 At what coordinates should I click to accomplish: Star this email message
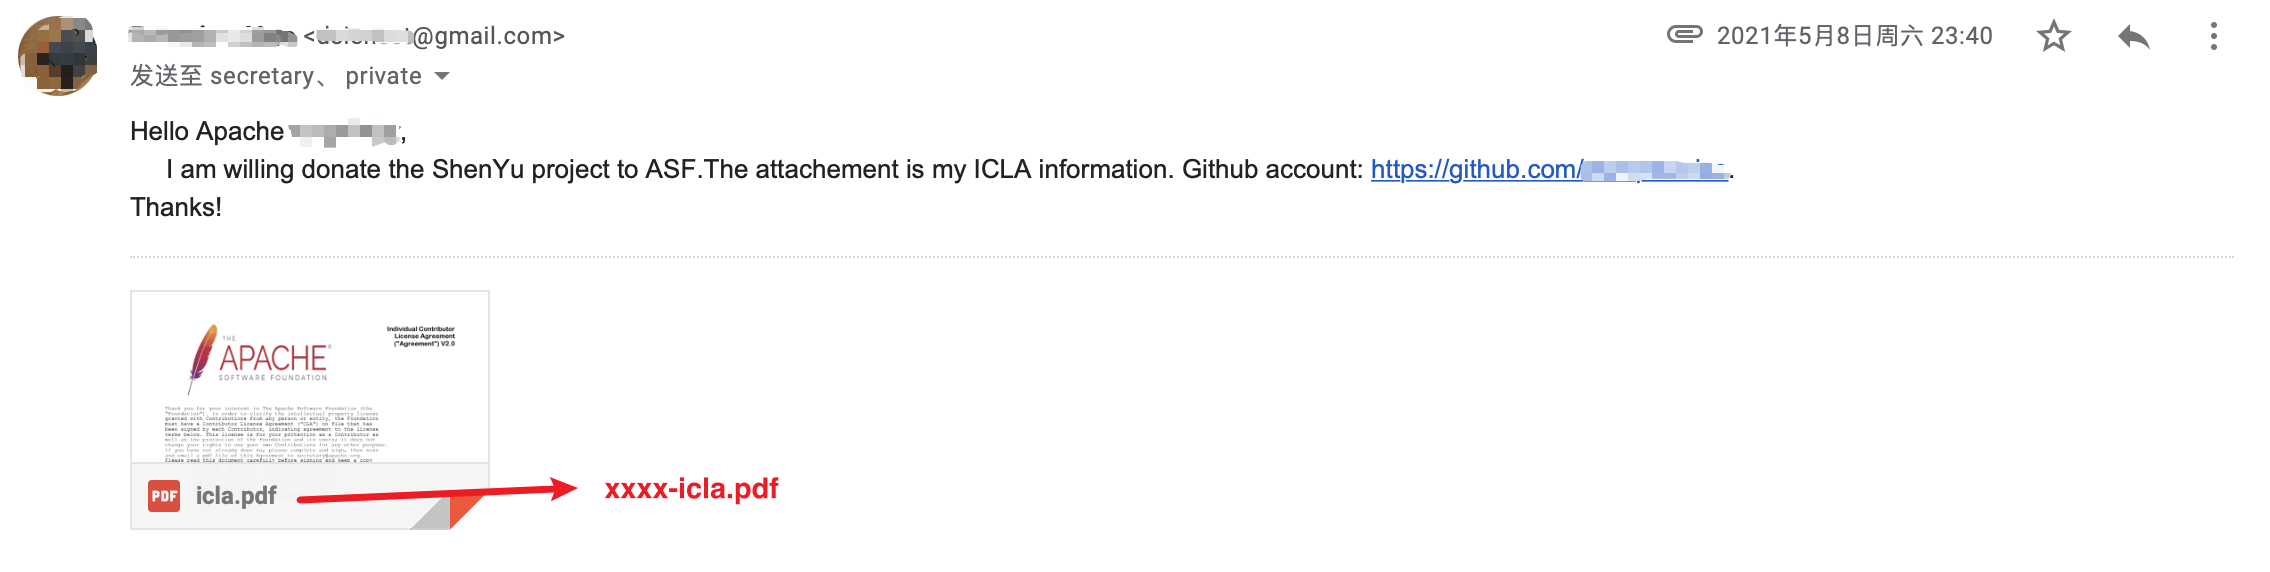click(x=2053, y=37)
